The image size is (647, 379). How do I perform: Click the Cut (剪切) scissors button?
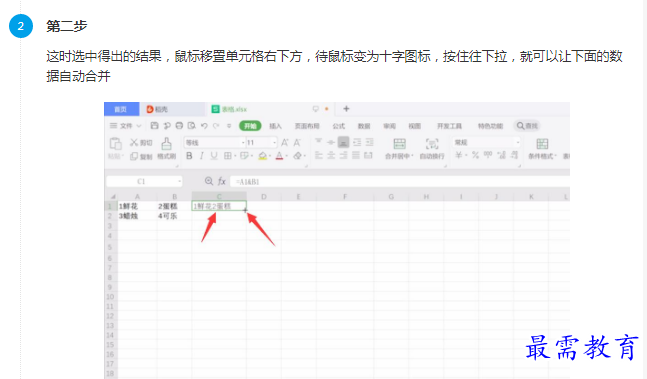coord(141,143)
